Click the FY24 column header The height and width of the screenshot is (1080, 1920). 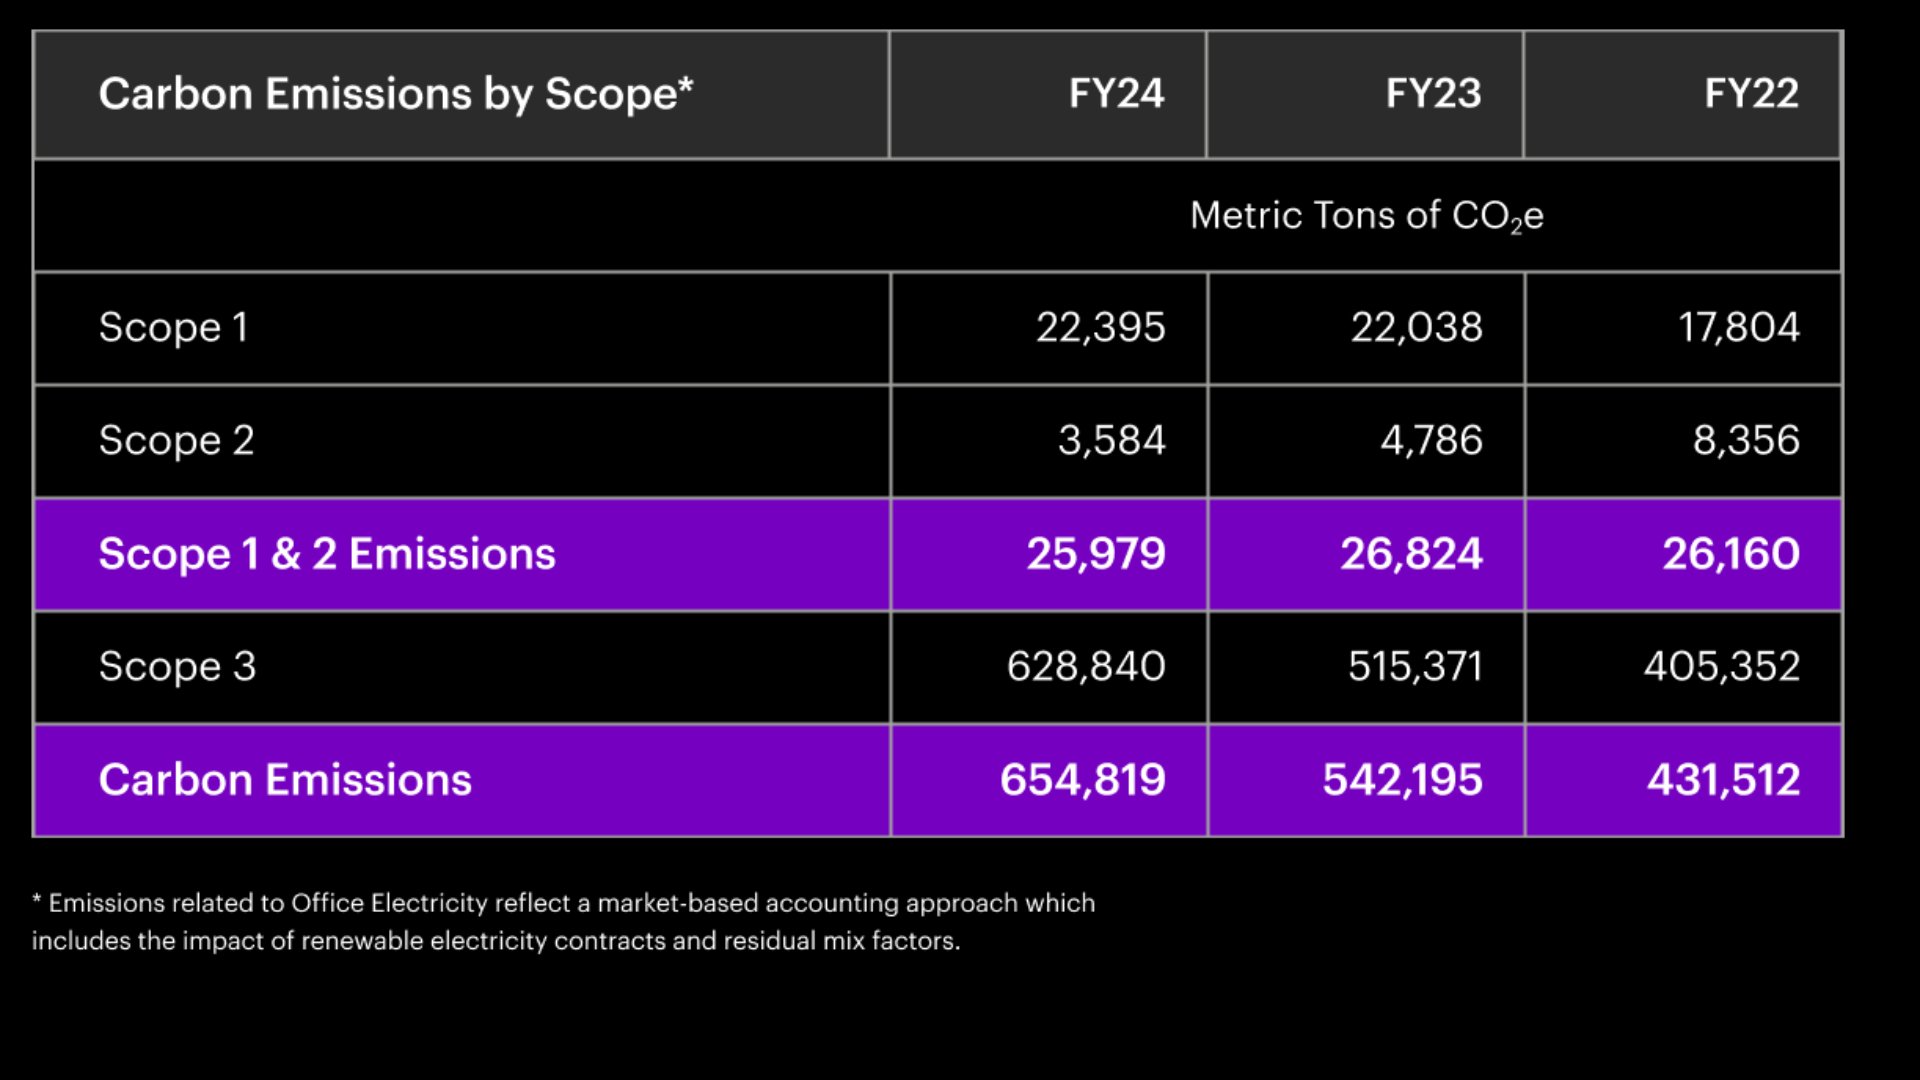(x=1116, y=94)
